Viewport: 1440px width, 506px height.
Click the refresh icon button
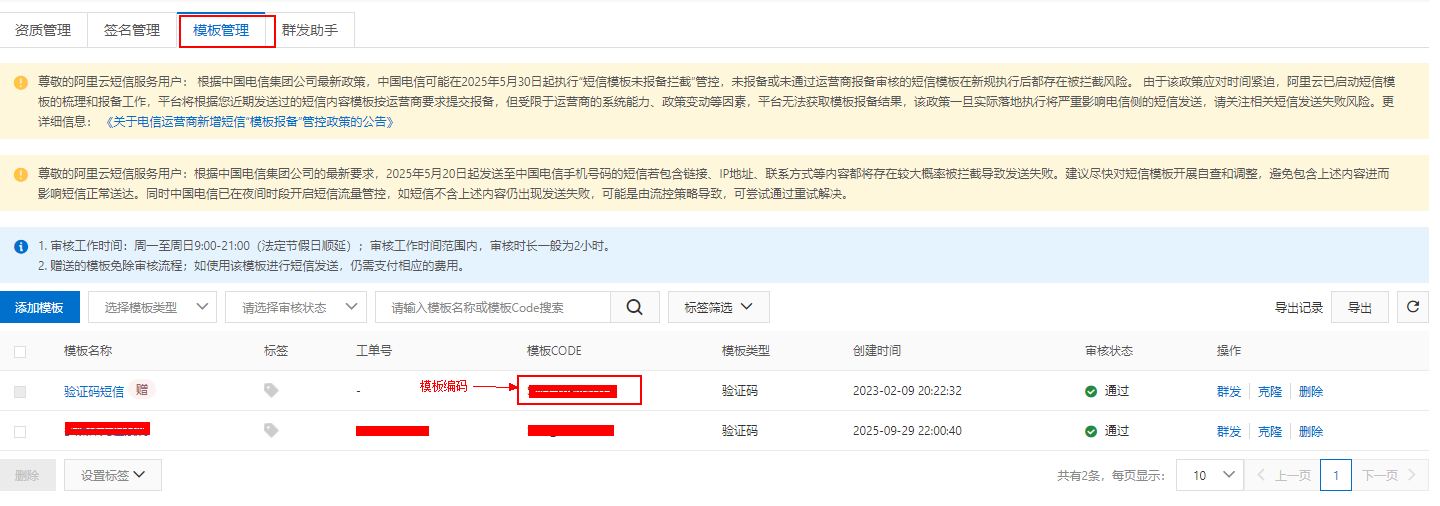(x=1412, y=308)
